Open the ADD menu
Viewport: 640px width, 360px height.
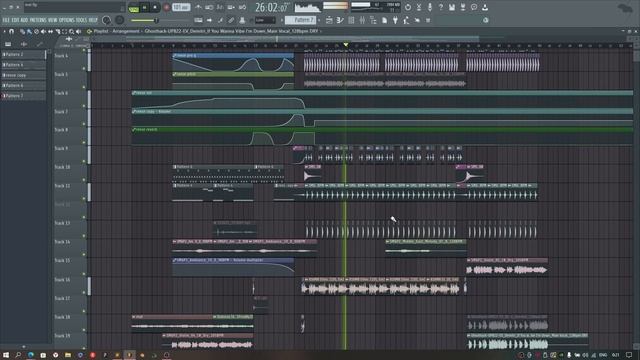pos(24,20)
